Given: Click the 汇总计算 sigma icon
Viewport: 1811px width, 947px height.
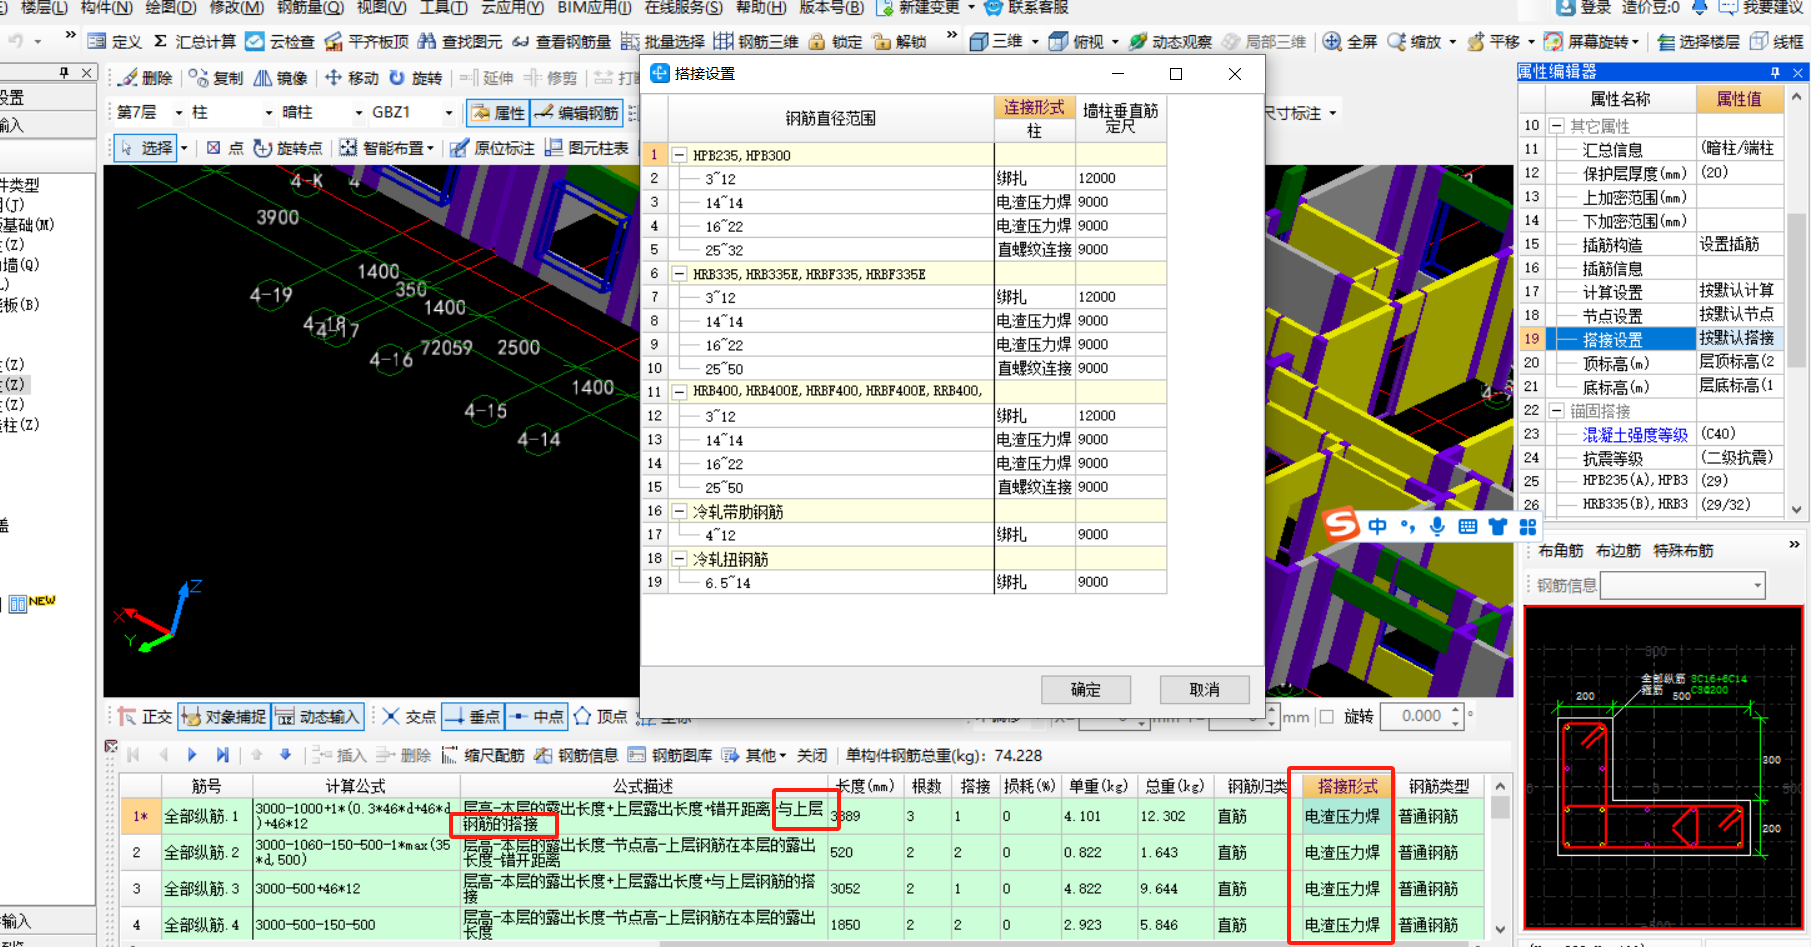Looking at the screenshot, I should click(x=160, y=41).
